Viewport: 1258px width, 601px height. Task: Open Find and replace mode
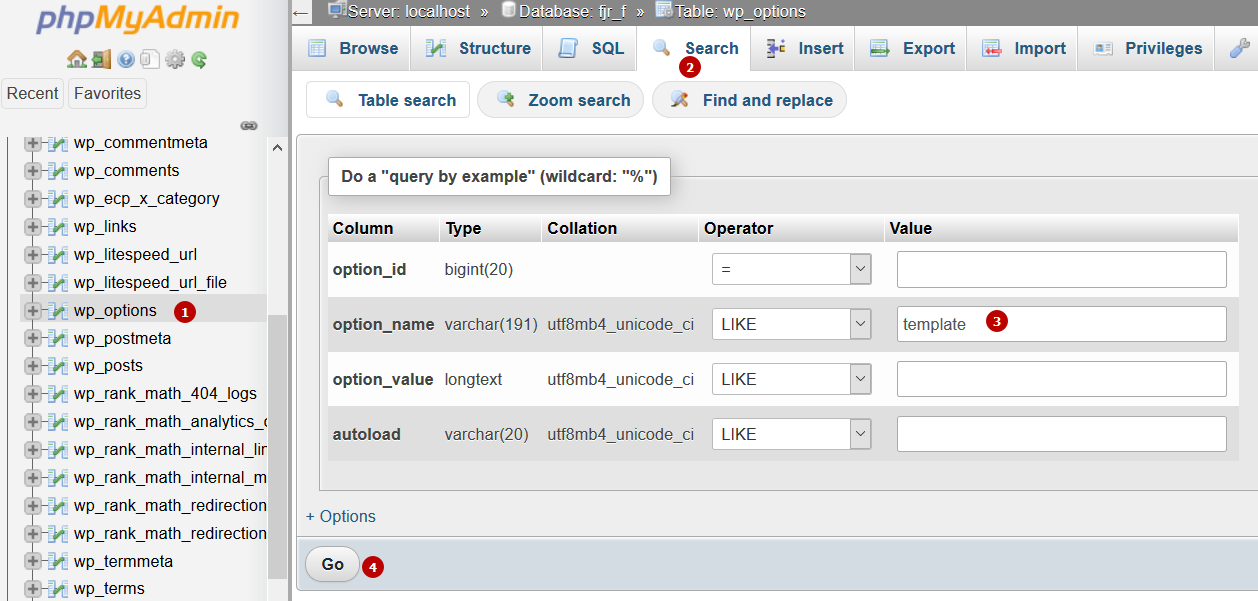coord(748,99)
